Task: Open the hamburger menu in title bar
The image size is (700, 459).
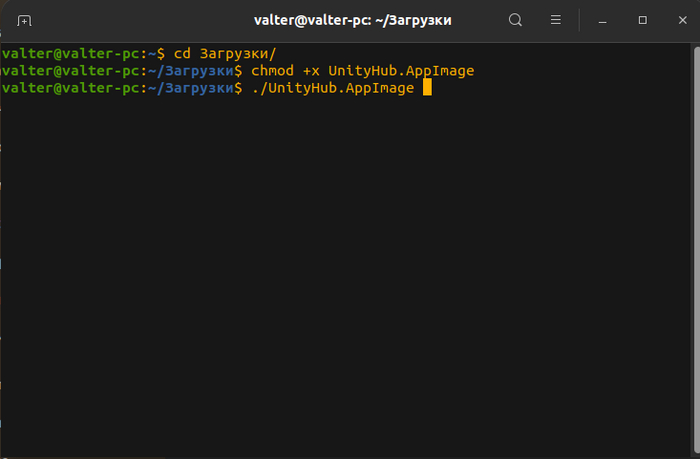Action: point(556,20)
